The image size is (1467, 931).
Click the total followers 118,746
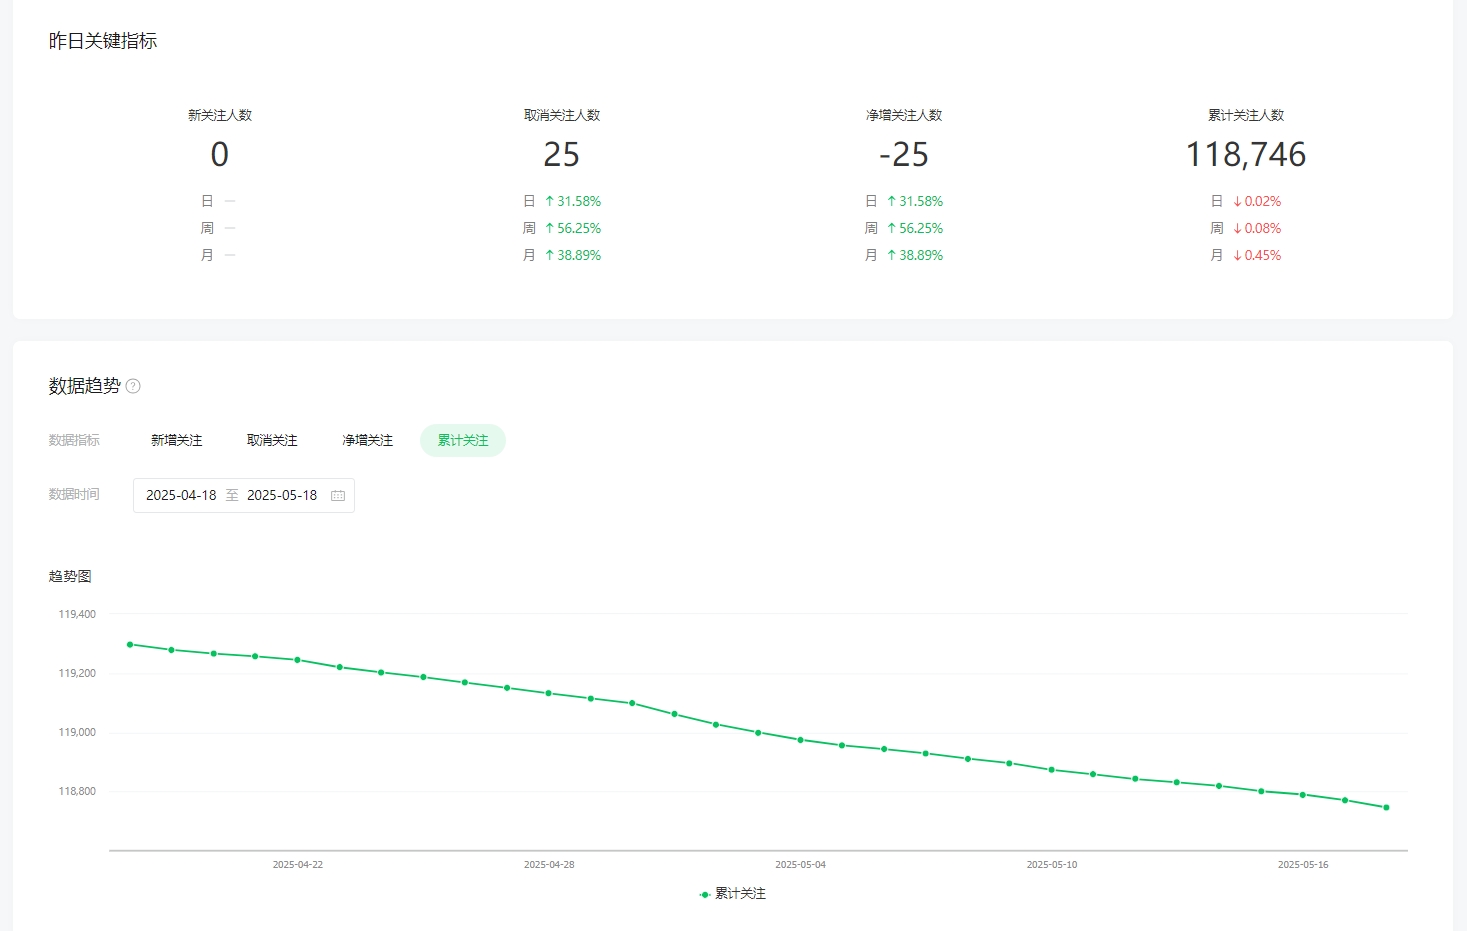pyautogui.click(x=1246, y=154)
